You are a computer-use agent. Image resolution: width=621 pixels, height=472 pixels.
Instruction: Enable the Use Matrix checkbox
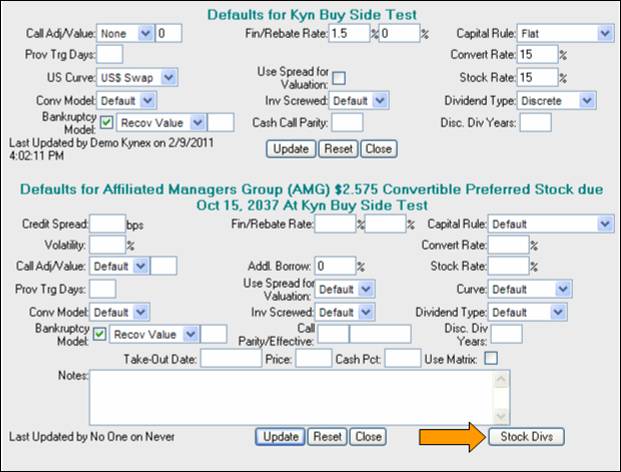click(491, 358)
